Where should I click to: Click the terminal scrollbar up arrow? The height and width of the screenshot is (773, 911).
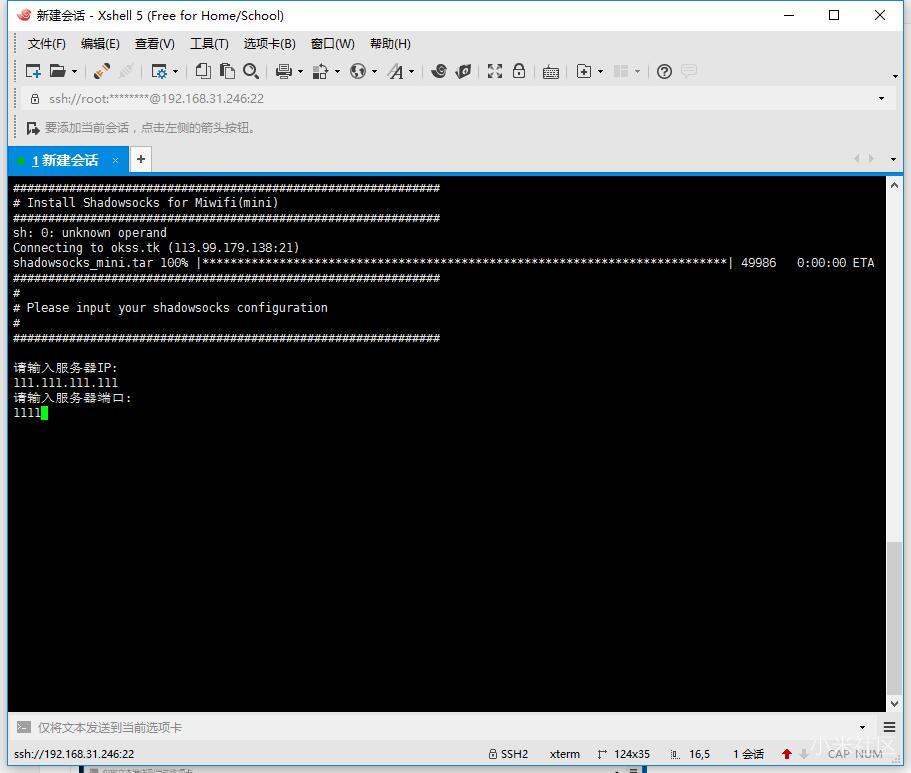coord(894,185)
